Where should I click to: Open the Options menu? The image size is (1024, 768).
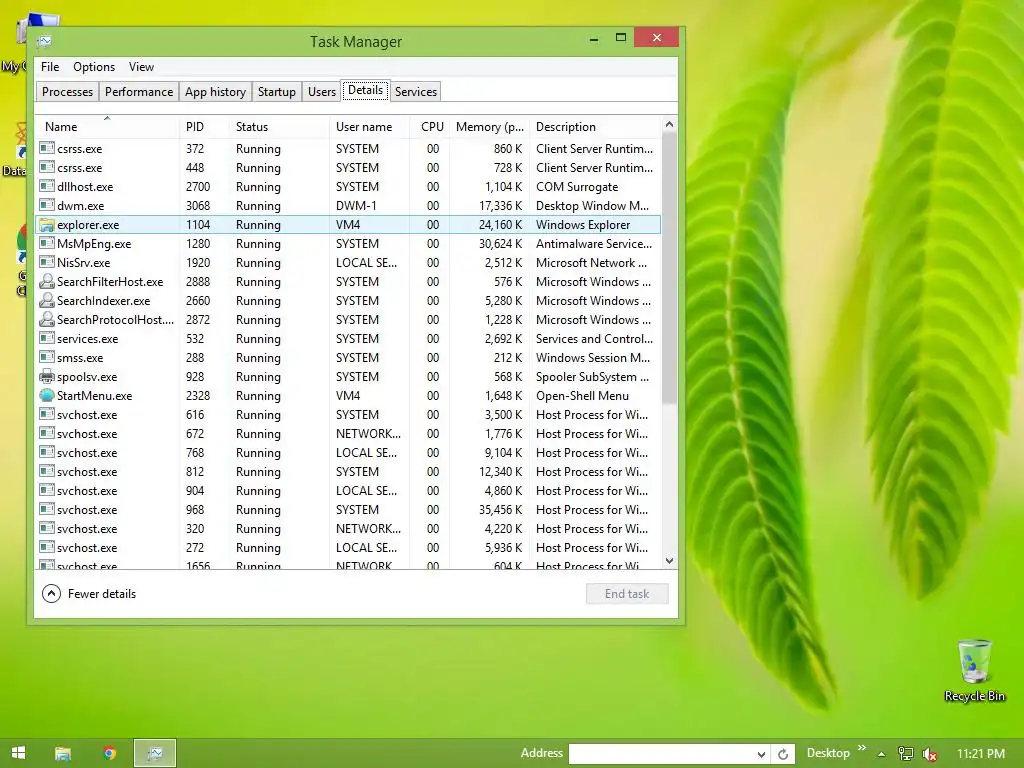tap(93, 67)
